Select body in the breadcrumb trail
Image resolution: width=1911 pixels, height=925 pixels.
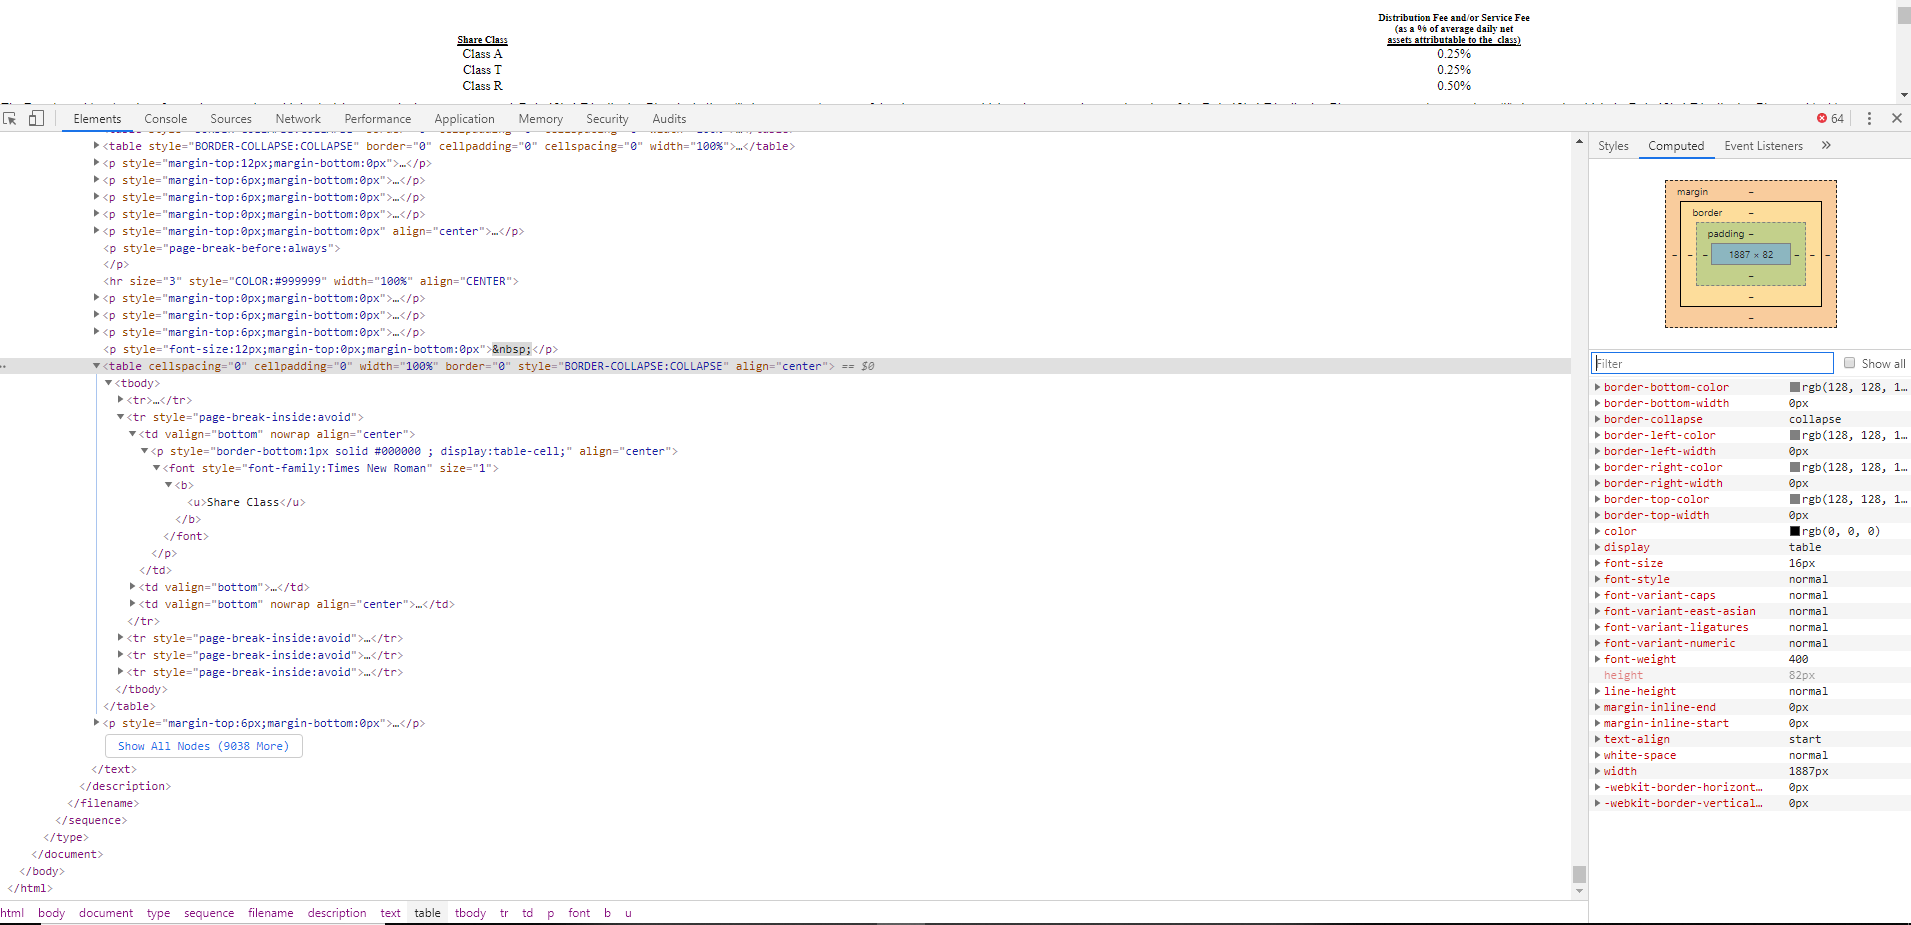coord(51,913)
